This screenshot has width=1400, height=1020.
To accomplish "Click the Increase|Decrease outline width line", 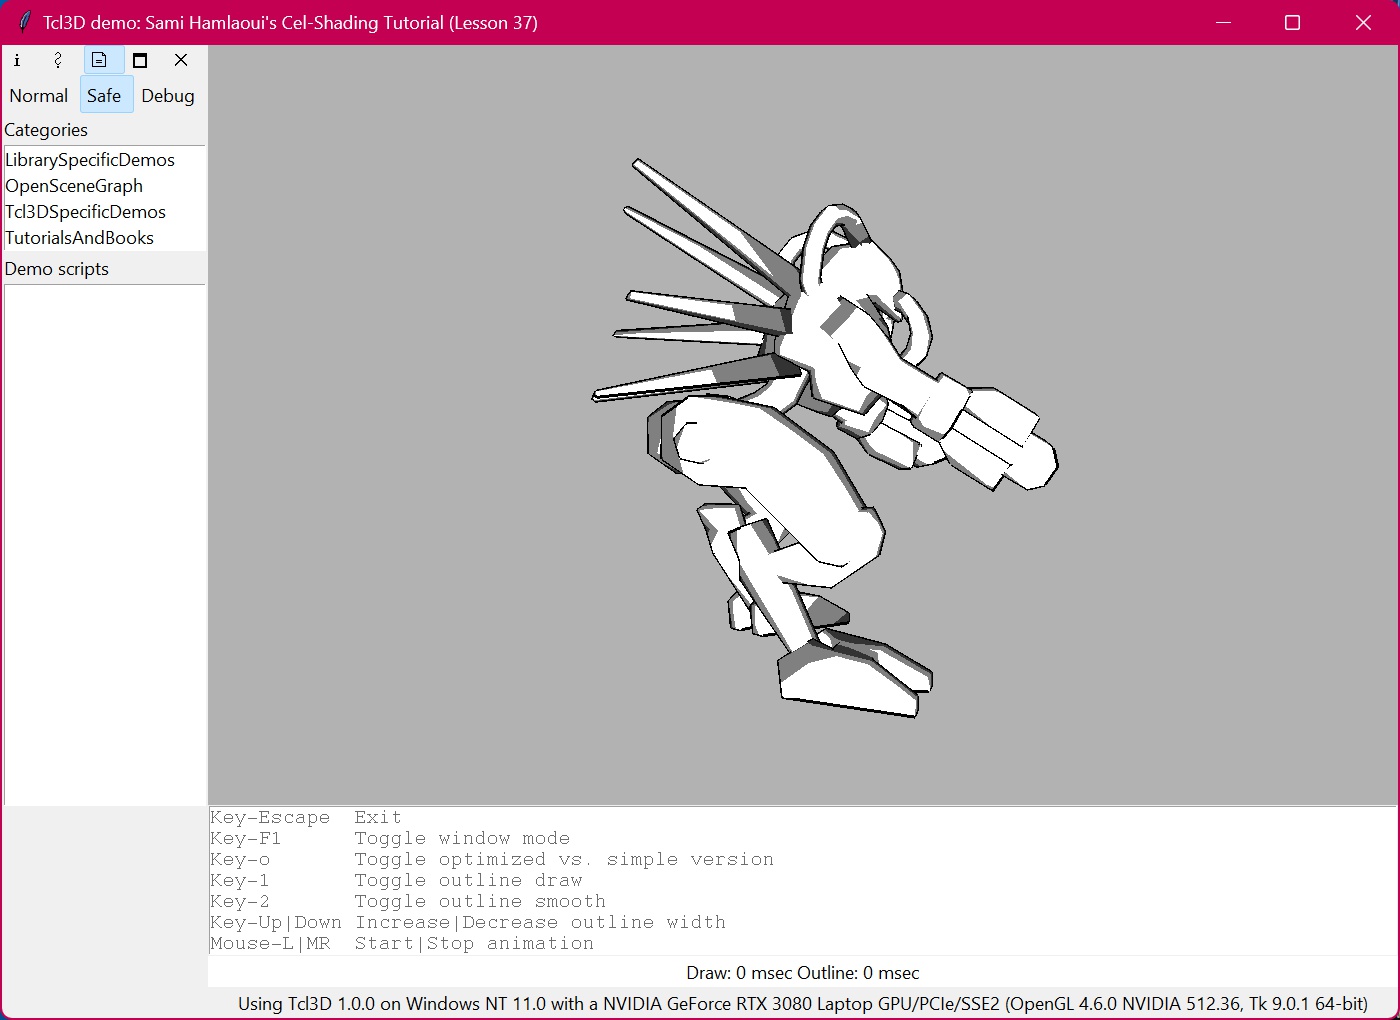I will point(468,923).
